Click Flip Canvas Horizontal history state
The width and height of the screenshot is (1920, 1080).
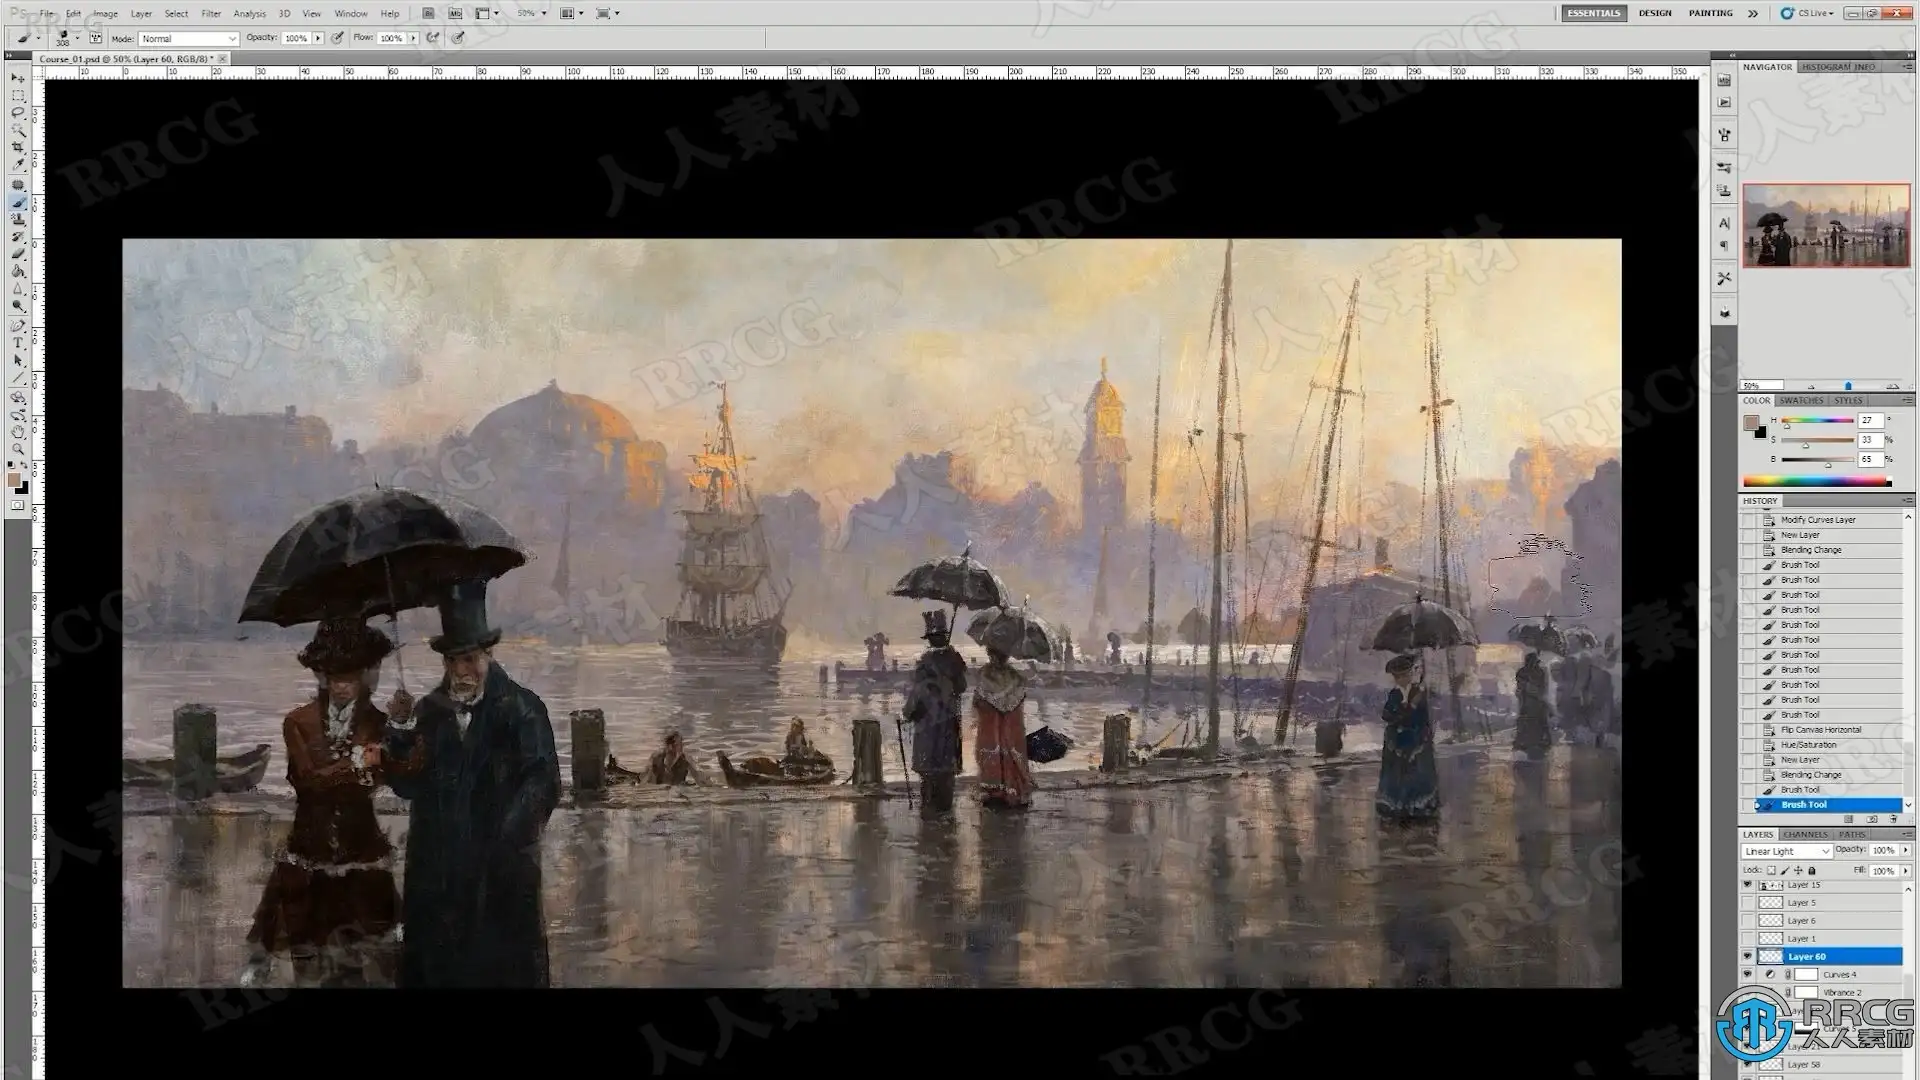(1820, 730)
